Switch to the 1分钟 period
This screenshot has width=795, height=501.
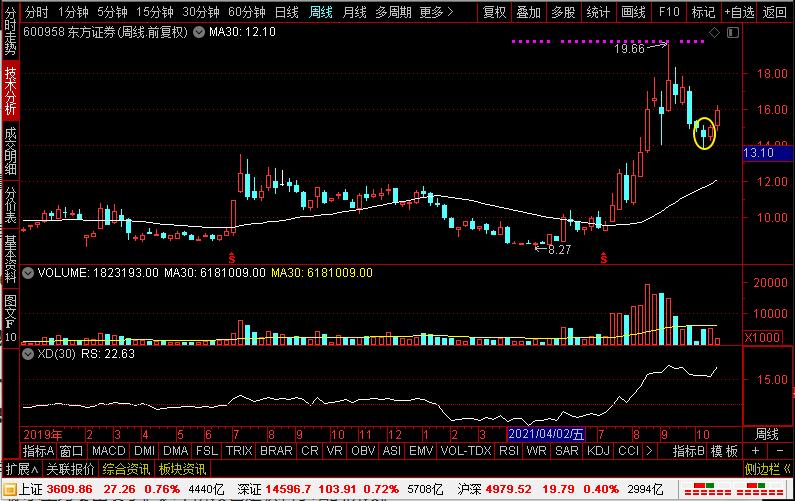click(x=73, y=12)
